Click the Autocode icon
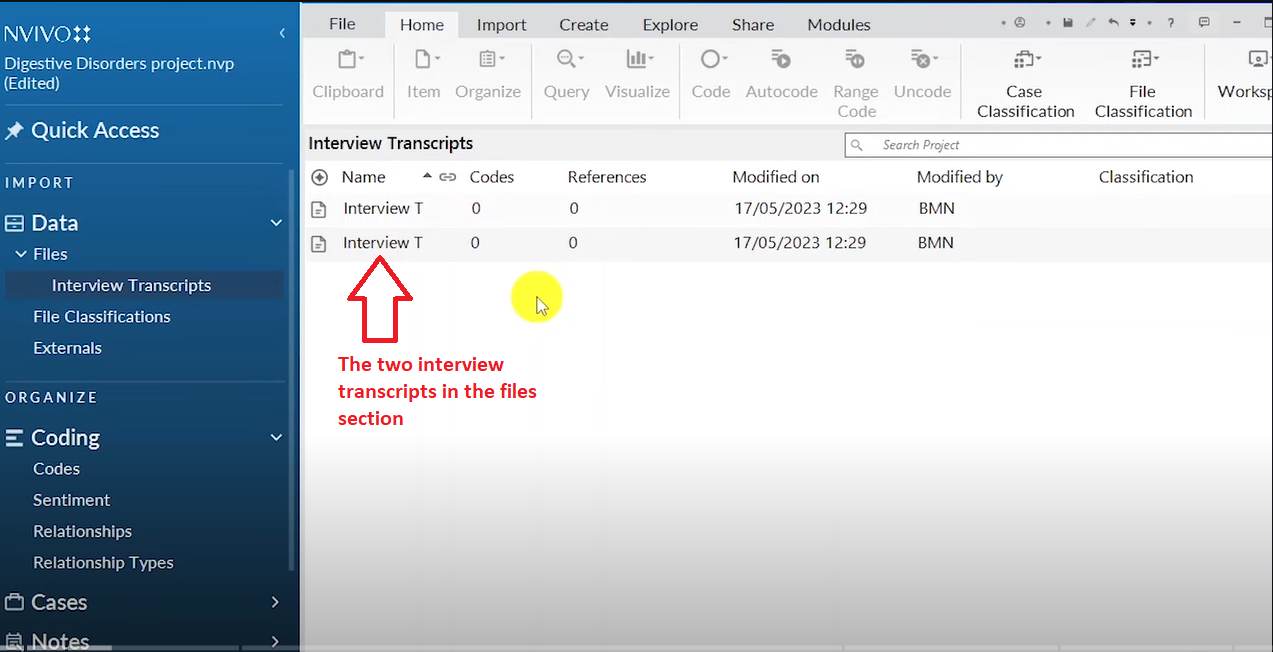The width and height of the screenshot is (1273, 652). click(x=781, y=72)
